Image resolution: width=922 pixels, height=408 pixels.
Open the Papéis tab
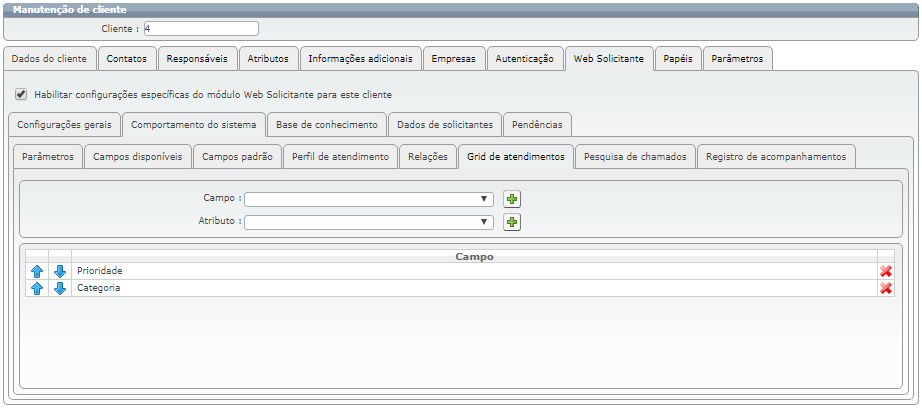click(x=678, y=59)
